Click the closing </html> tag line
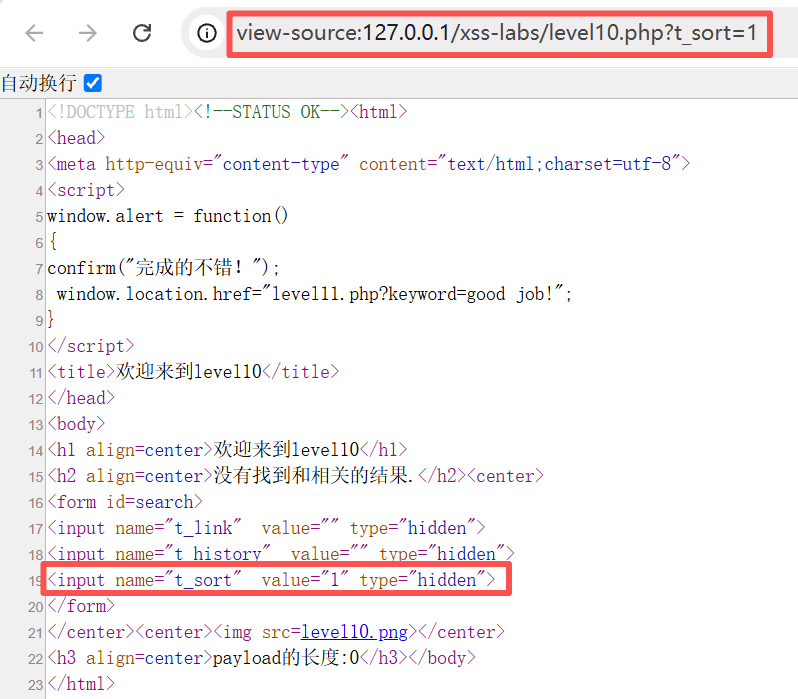 81,684
